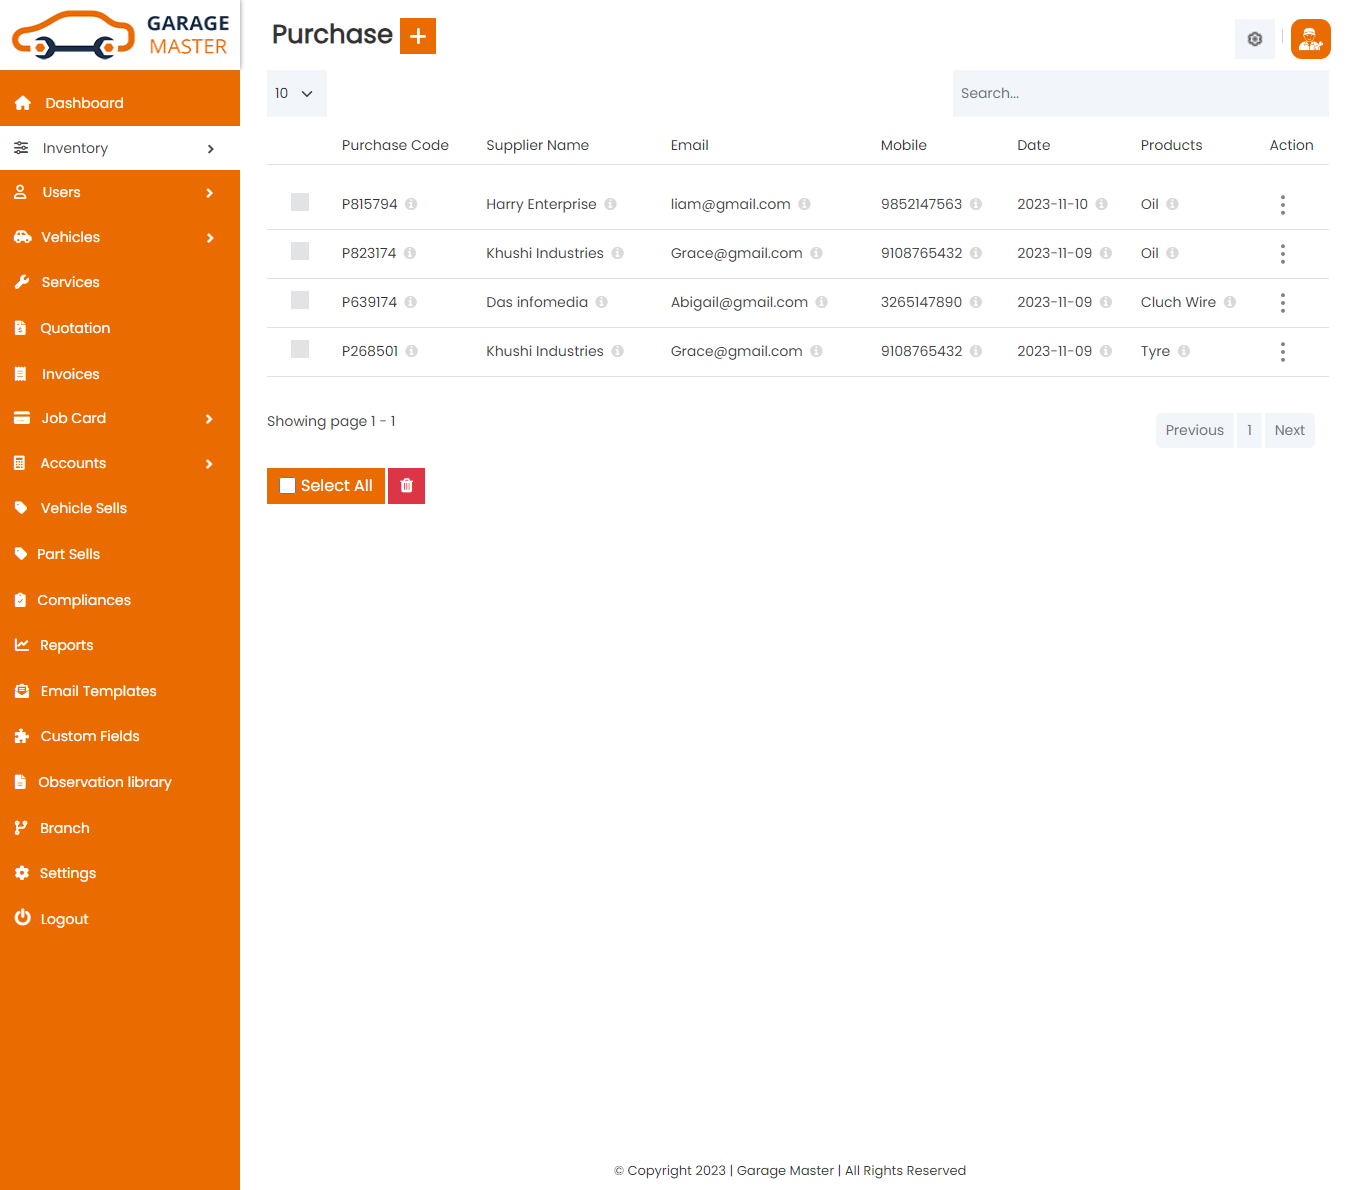The width and height of the screenshot is (1366, 1190).
Task: Click the red trash delete icon
Action: 406,486
